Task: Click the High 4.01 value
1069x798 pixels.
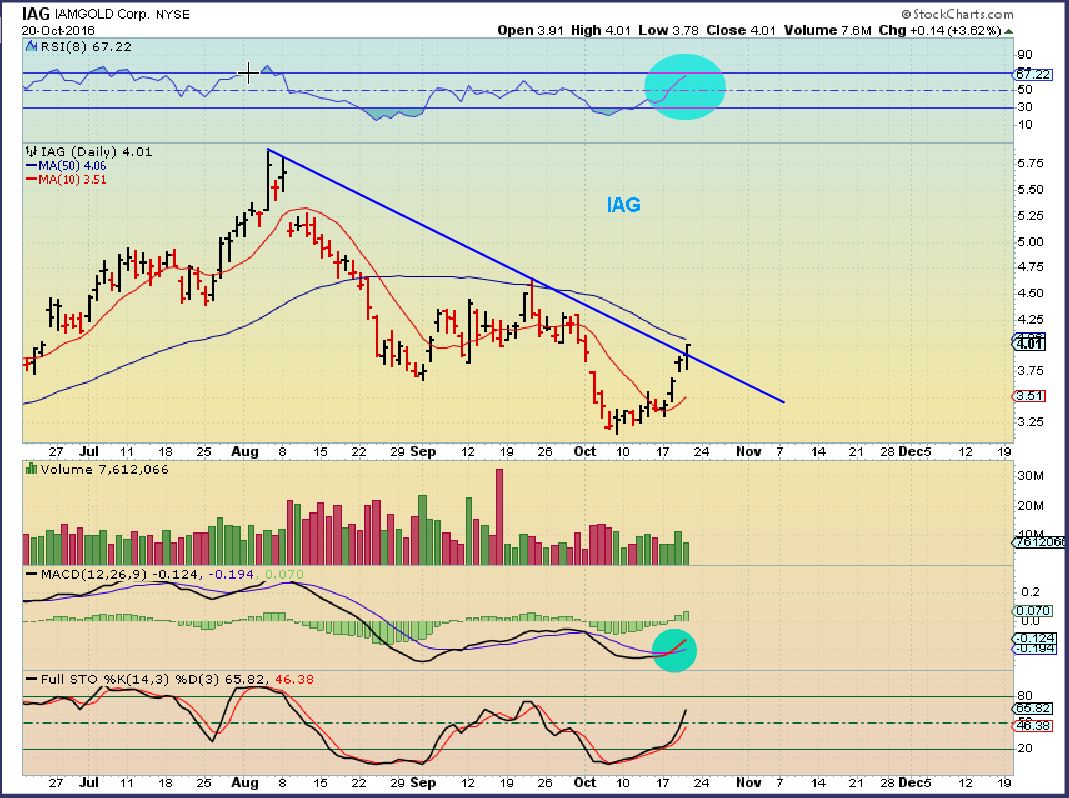Action: (x=601, y=31)
